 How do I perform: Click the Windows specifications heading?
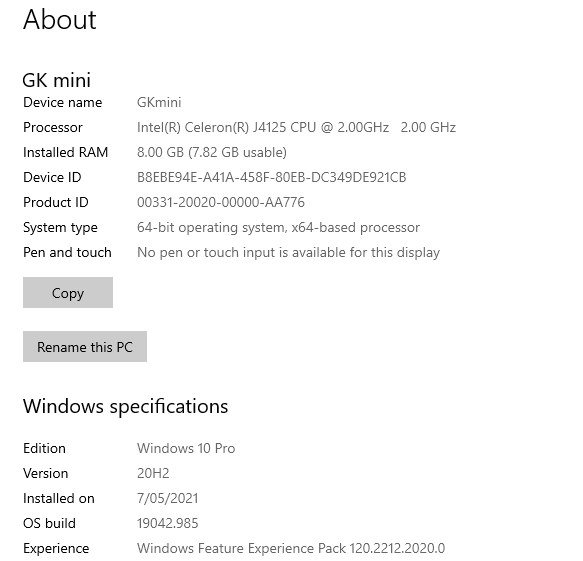point(126,406)
